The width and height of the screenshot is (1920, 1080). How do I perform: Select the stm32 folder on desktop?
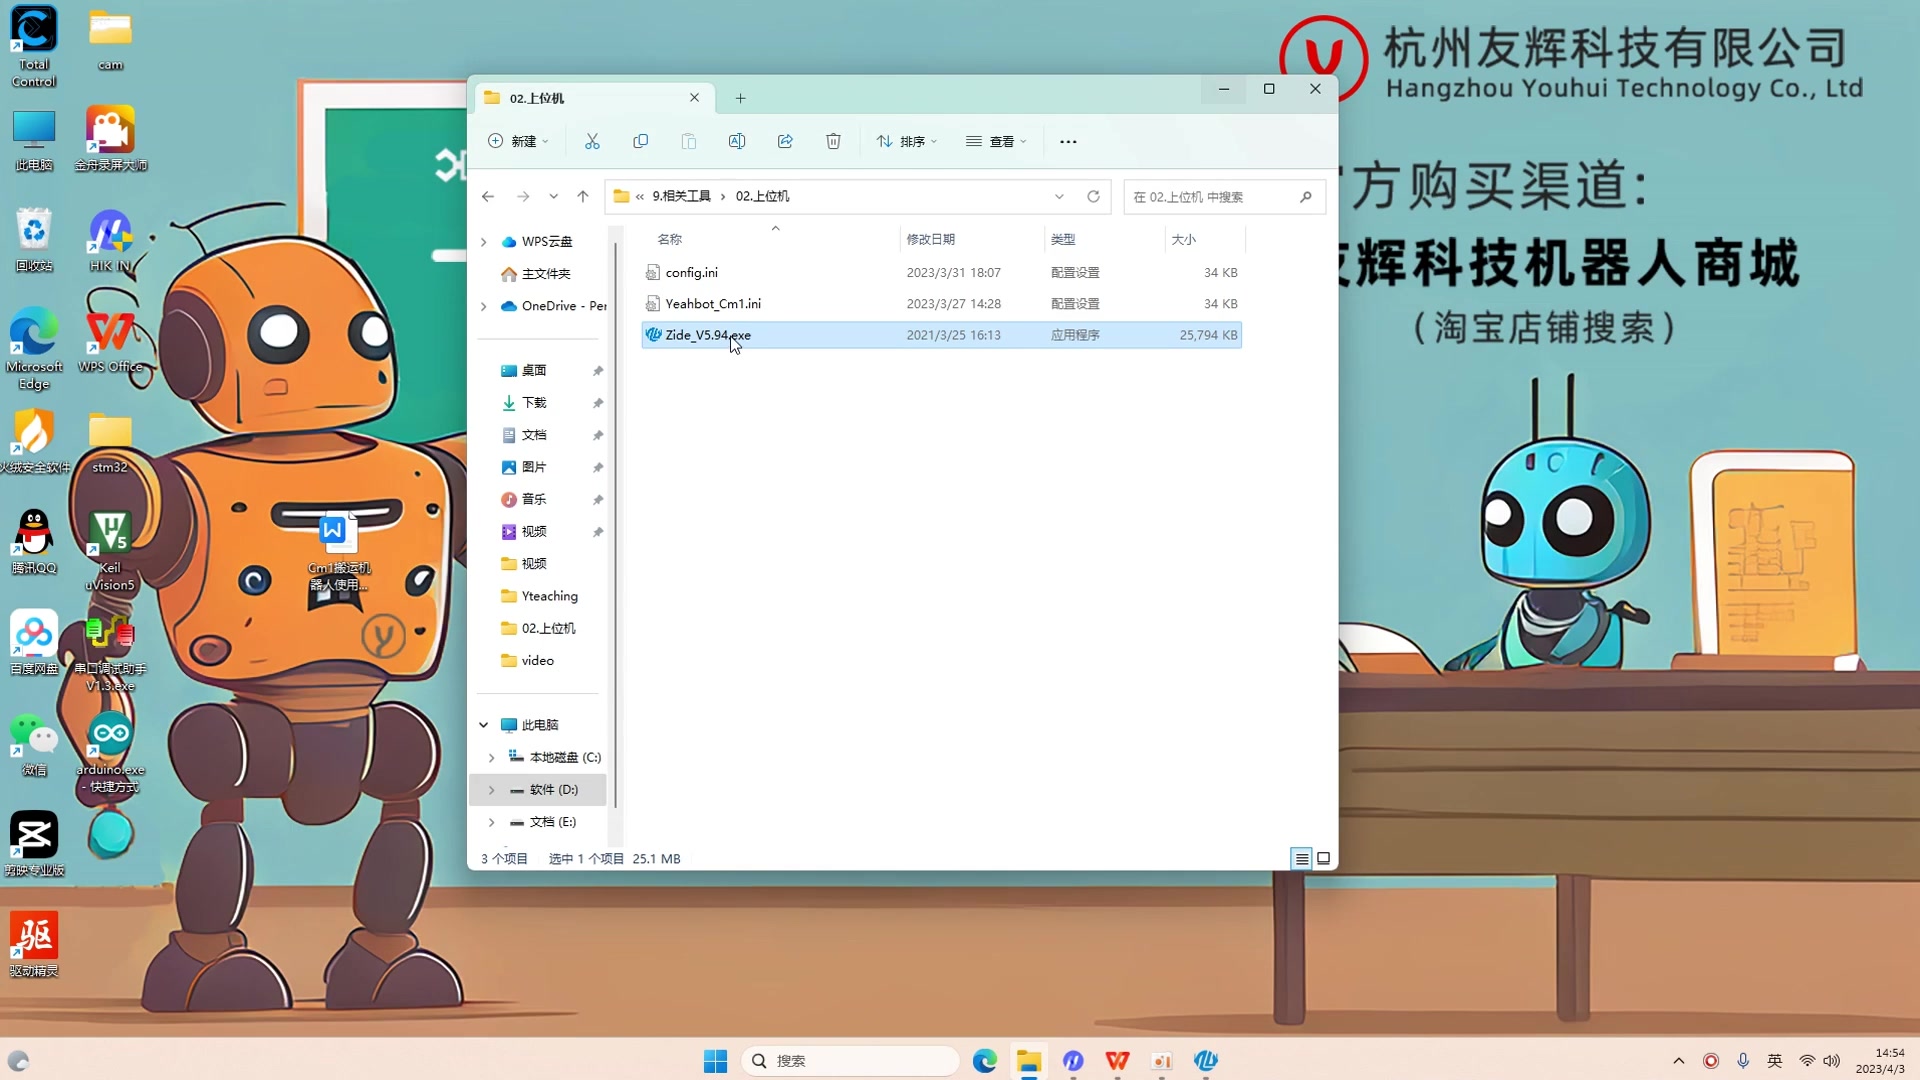coord(110,442)
